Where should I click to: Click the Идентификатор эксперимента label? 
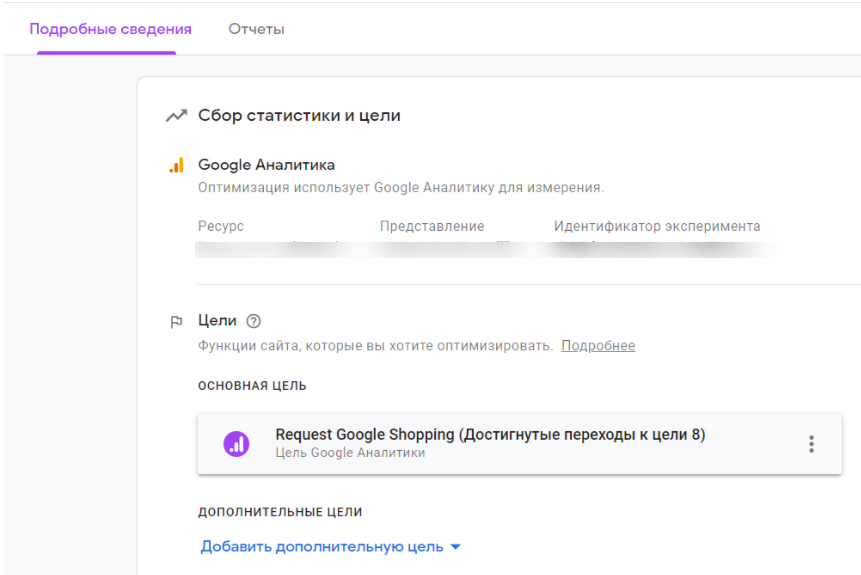(x=657, y=226)
